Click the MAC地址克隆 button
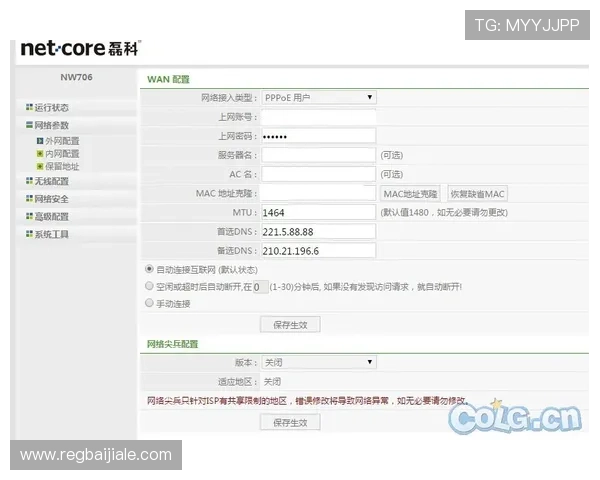 click(x=410, y=194)
